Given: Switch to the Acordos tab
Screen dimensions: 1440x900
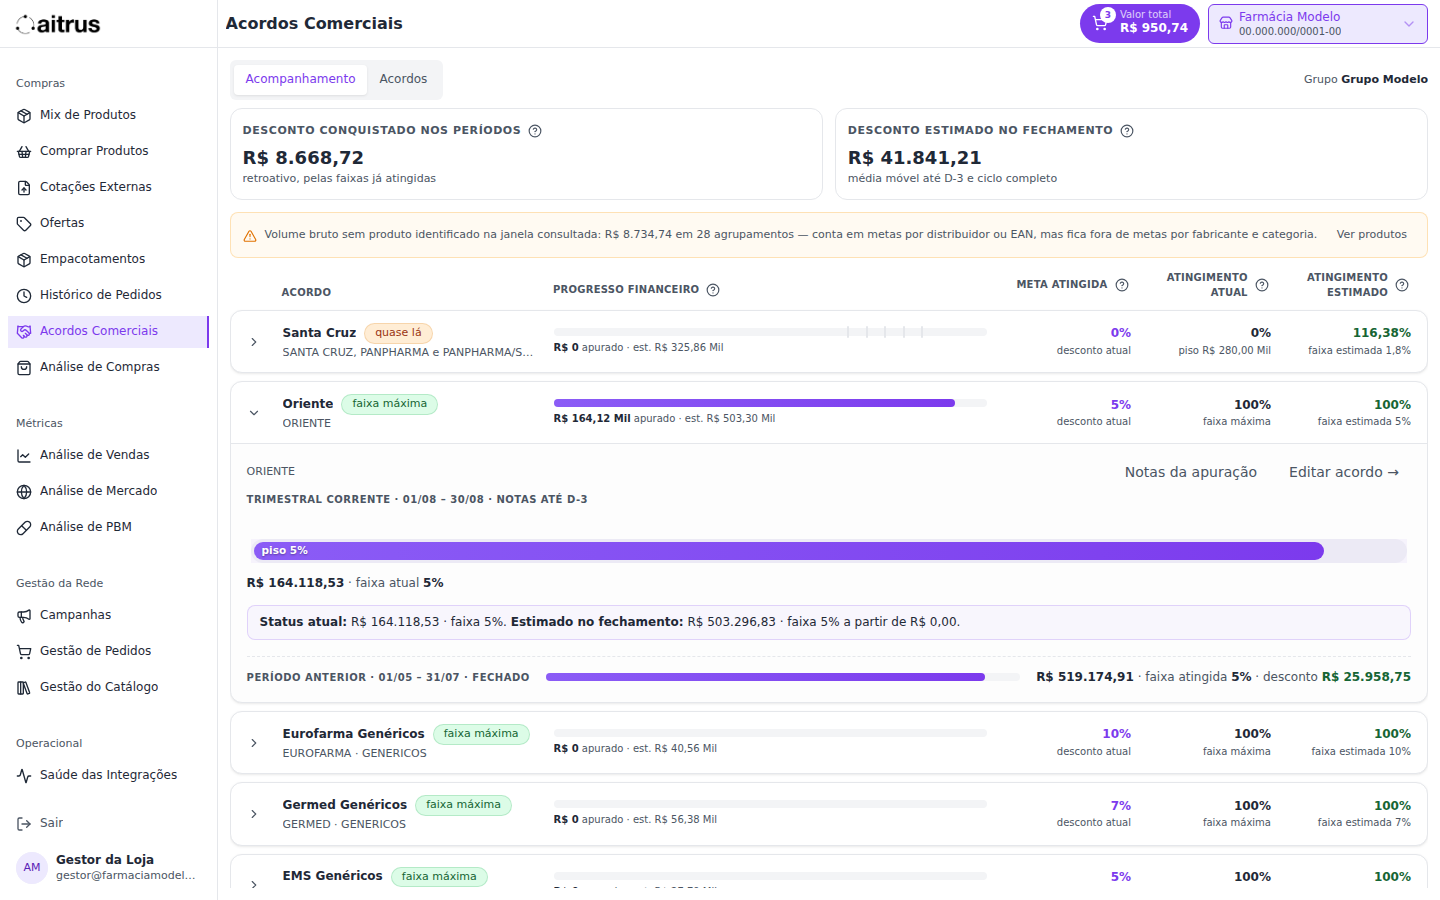Looking at the screenshot, I should click(x=403, y=79).
